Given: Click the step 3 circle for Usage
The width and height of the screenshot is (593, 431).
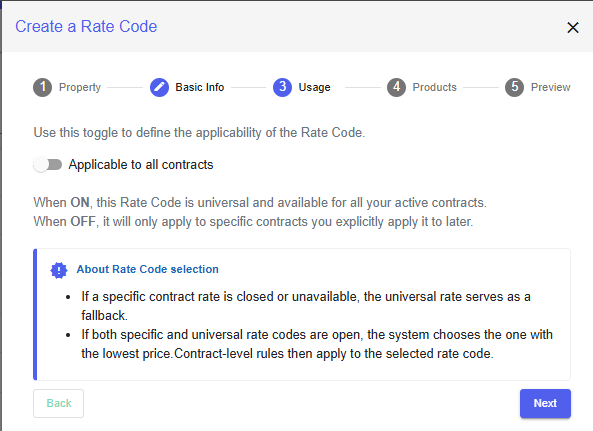Looking at the screenshot, I should (282, 87).
